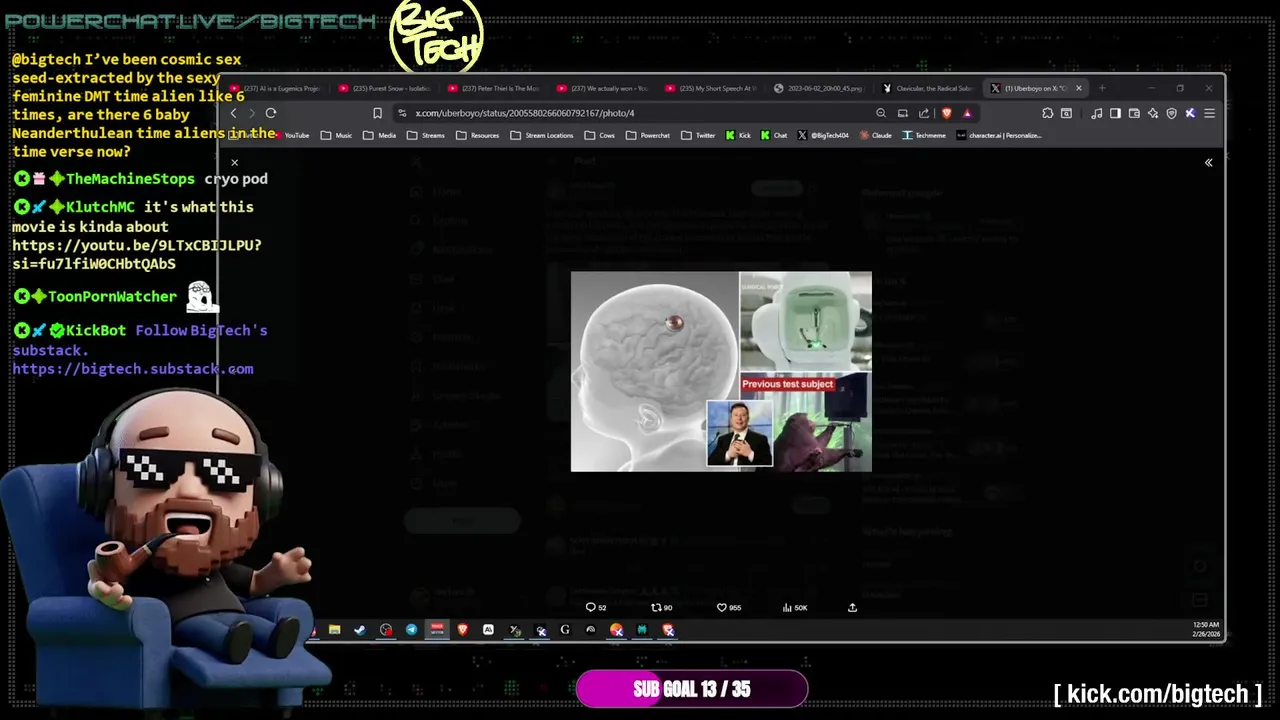Viewport: 1280px width, 720px height.
Task: Open Brave browser from the taskbar
Action: tap(462, 630)
